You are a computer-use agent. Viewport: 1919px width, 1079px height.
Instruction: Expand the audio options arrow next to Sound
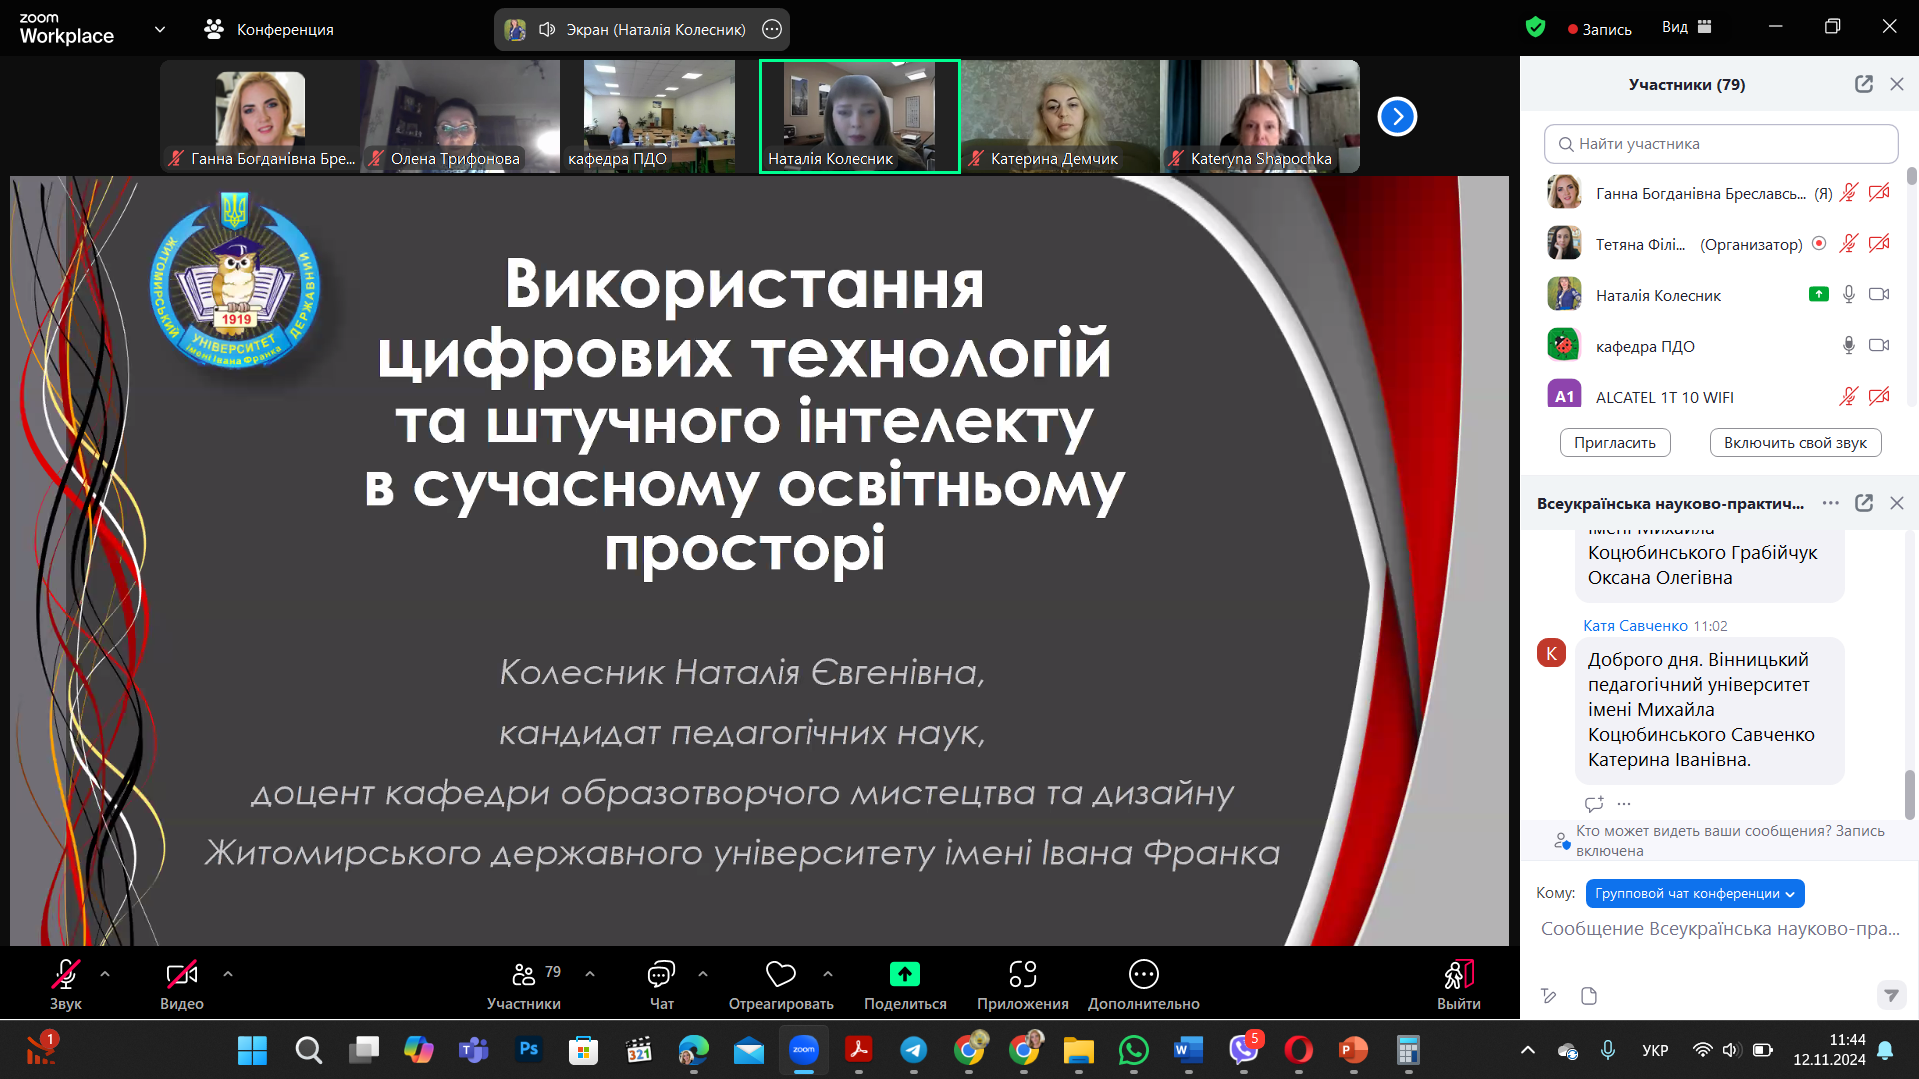coord(105,973)
